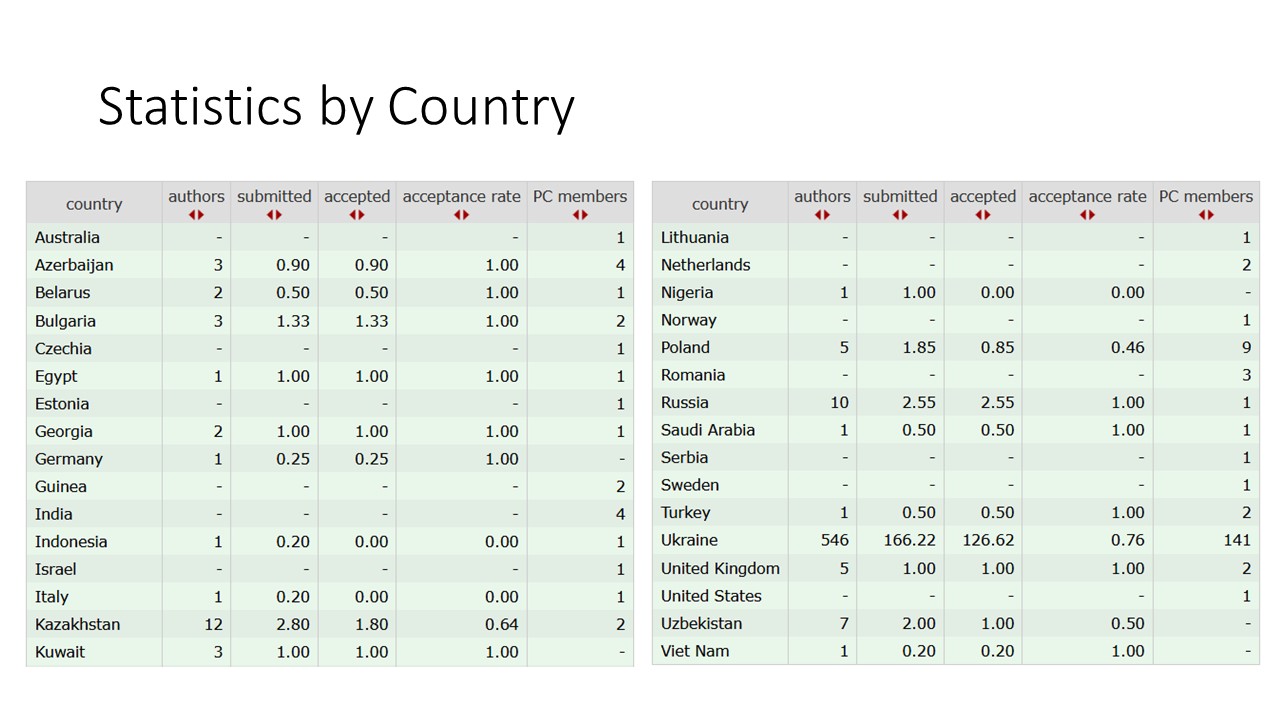Click Poland's PC members value 9

1246,348
